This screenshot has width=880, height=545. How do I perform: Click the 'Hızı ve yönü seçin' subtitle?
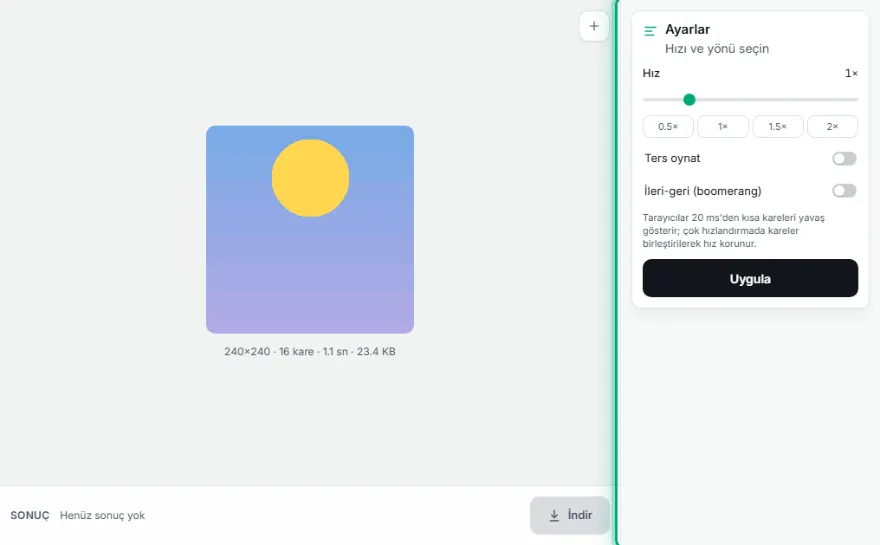pos(717,49)
